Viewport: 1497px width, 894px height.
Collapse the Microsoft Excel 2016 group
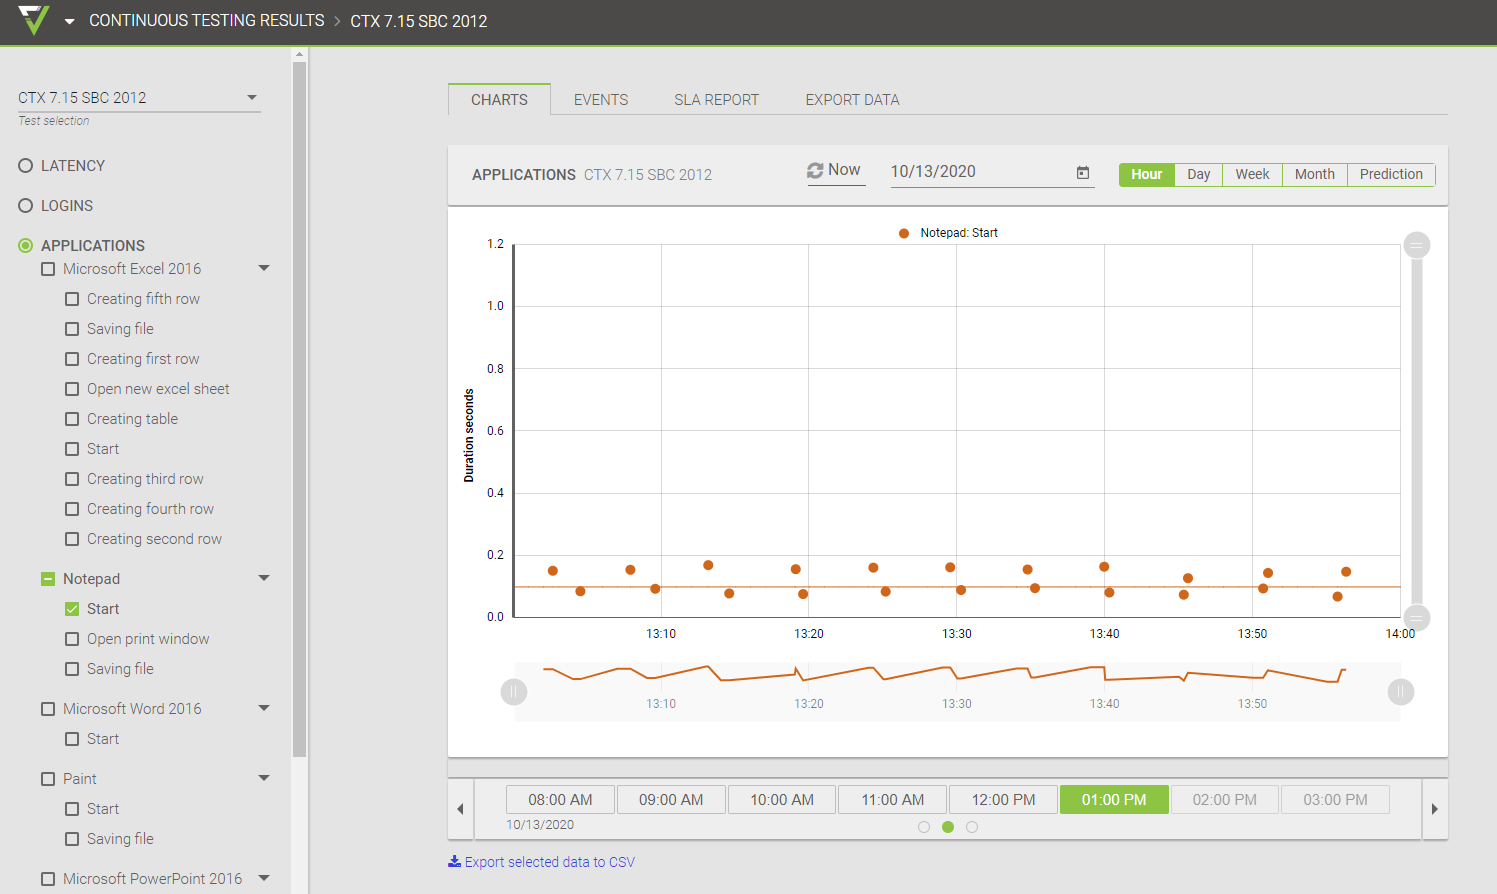(264, 268)
